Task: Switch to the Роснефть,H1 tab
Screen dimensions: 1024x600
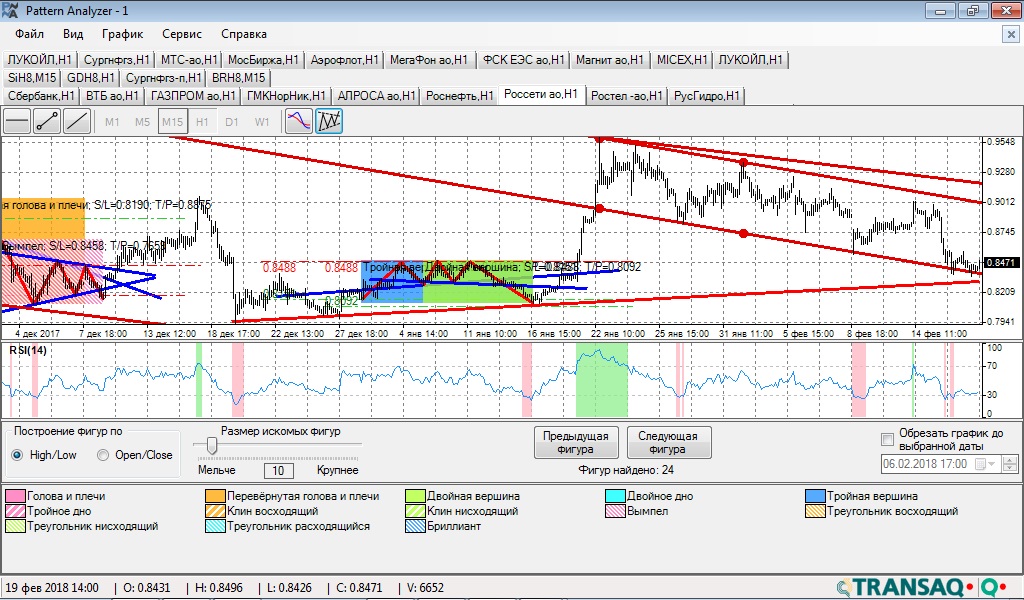Action: (x=460, y=96)
